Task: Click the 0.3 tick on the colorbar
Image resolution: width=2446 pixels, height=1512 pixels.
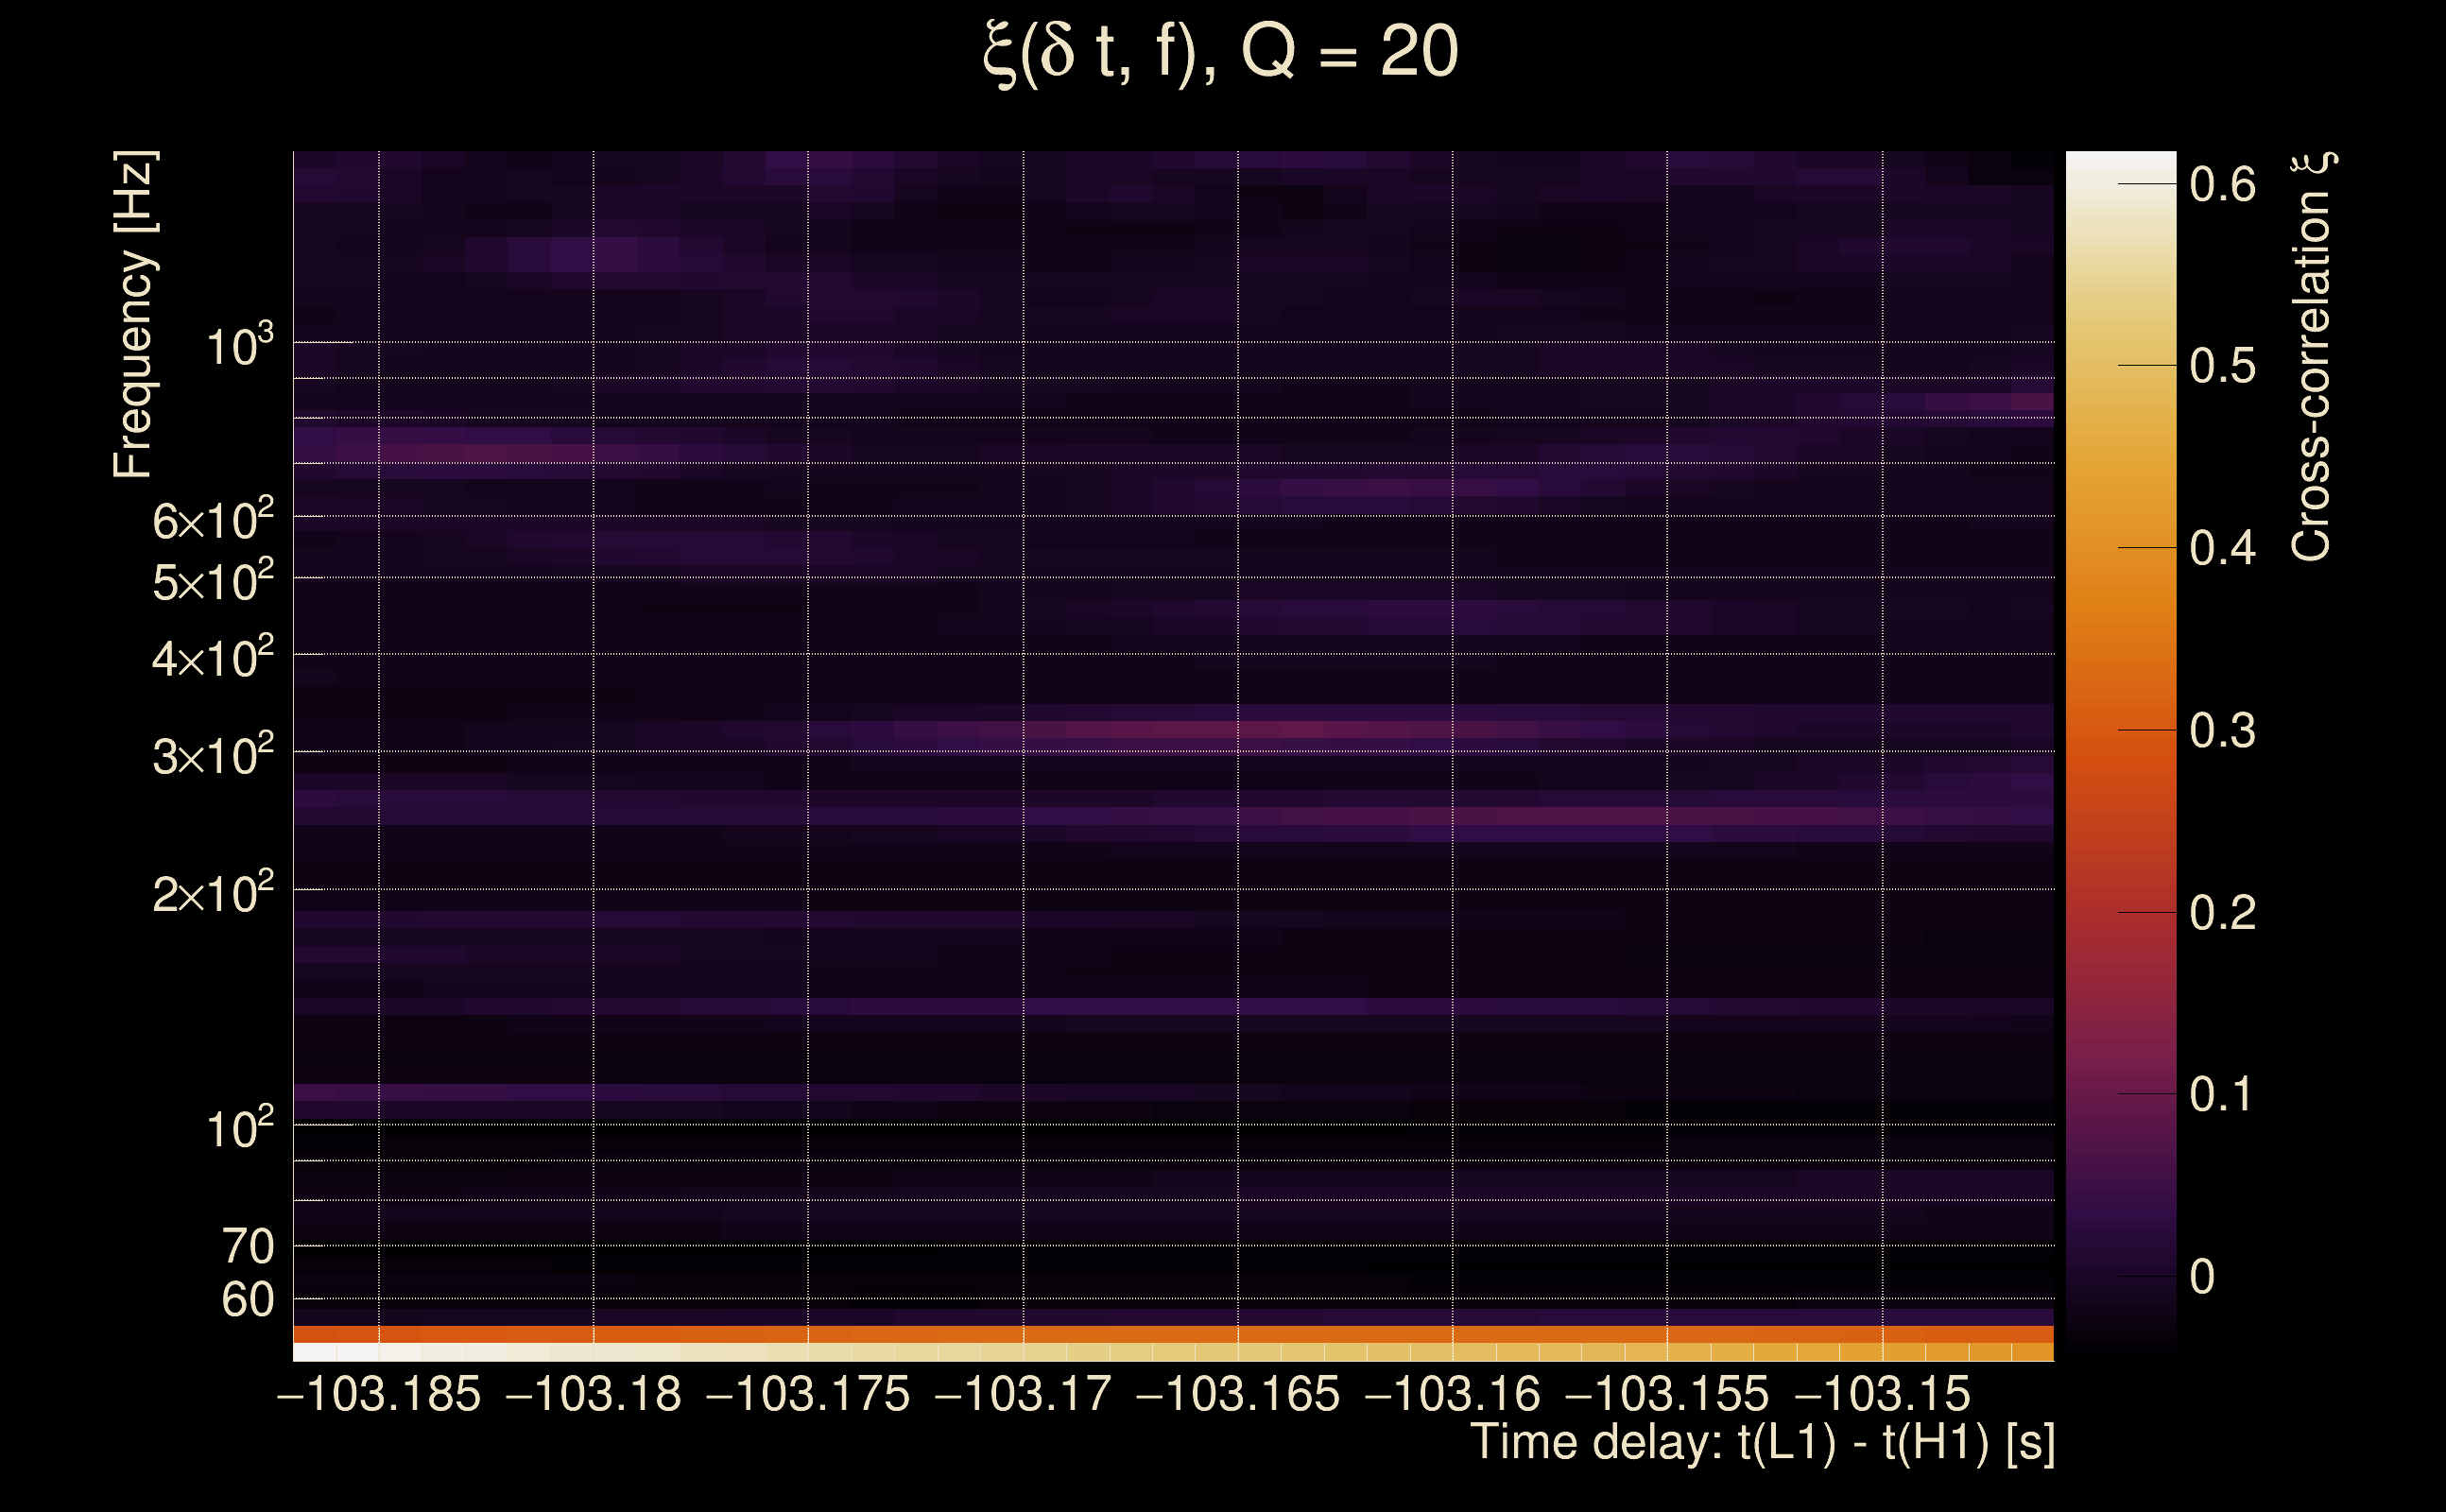Action: 2222,731
